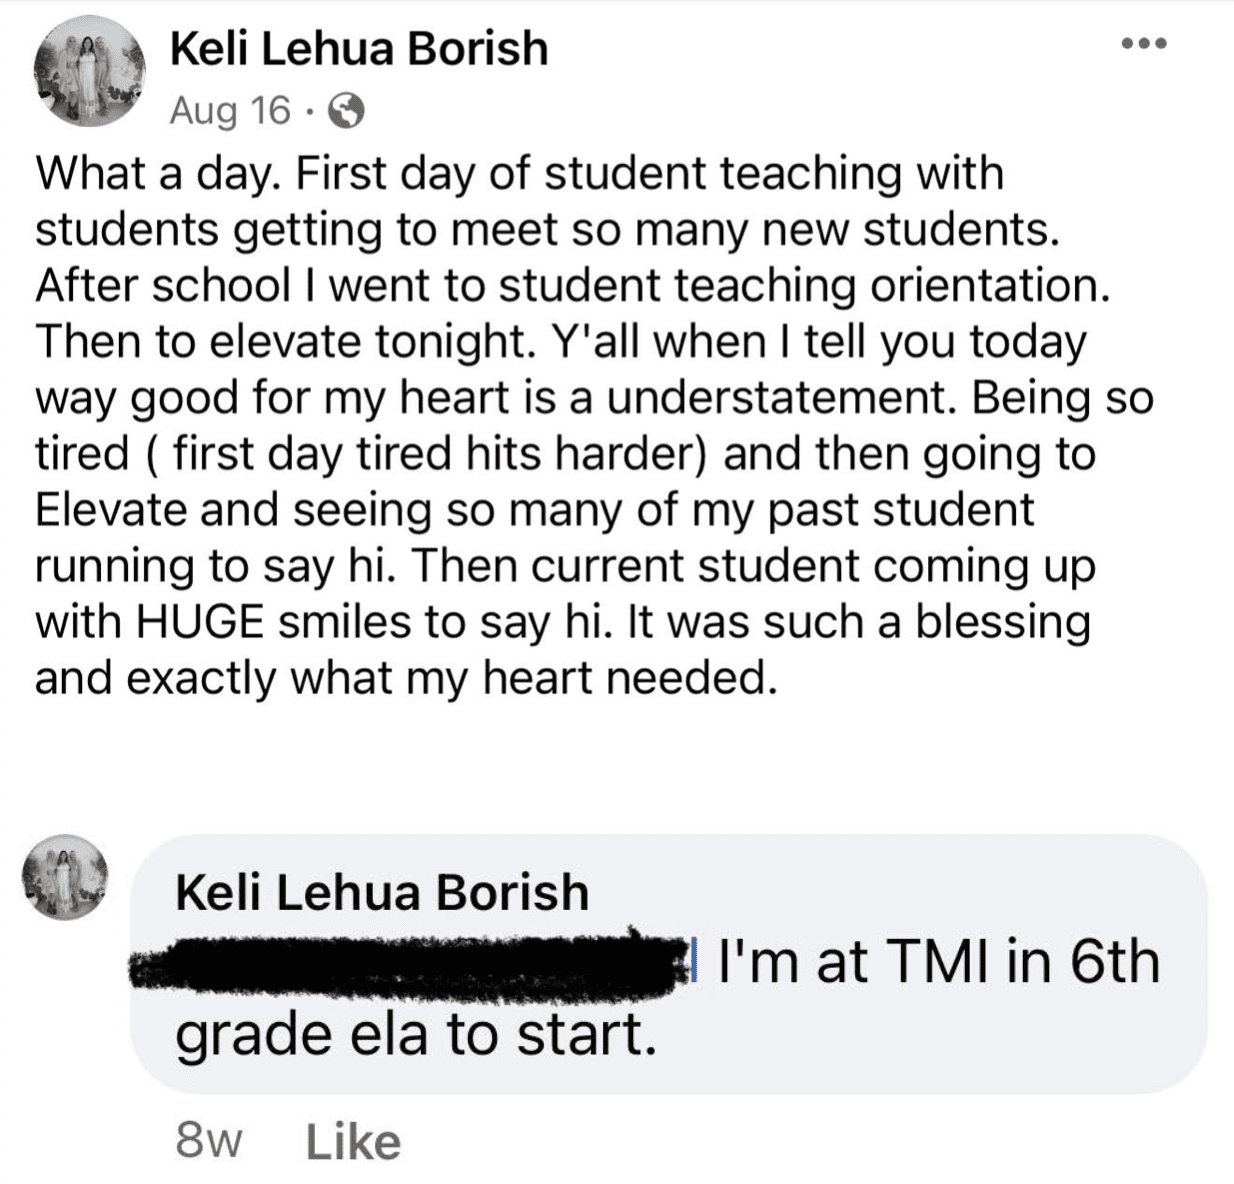
Task: Click 'I'm at TMI in 6th' comment text
Action: click(x=939, y=962)
